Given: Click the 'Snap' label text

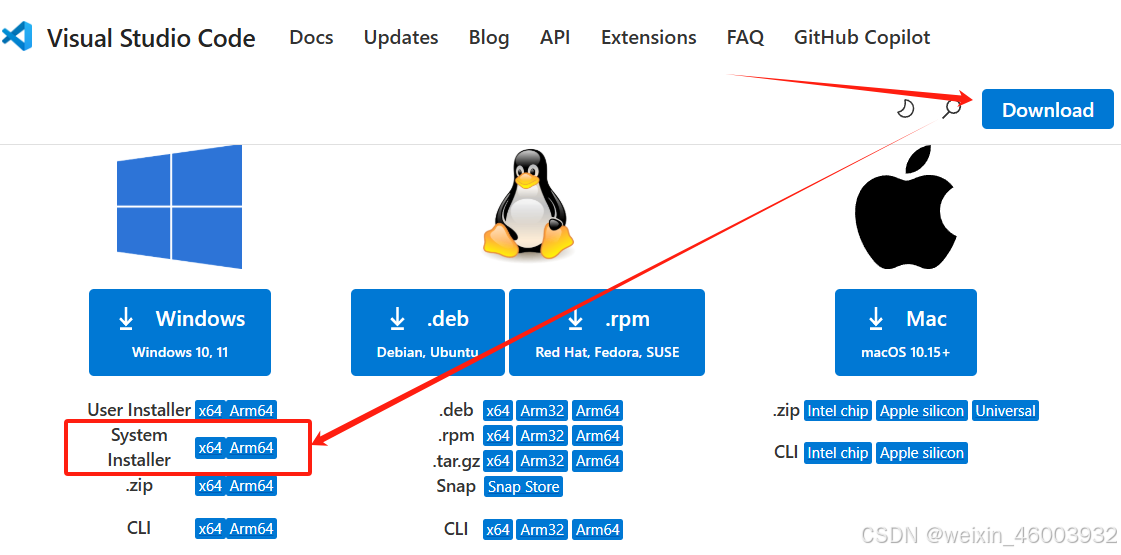Looking at the screenshot, I should (456, 486).
